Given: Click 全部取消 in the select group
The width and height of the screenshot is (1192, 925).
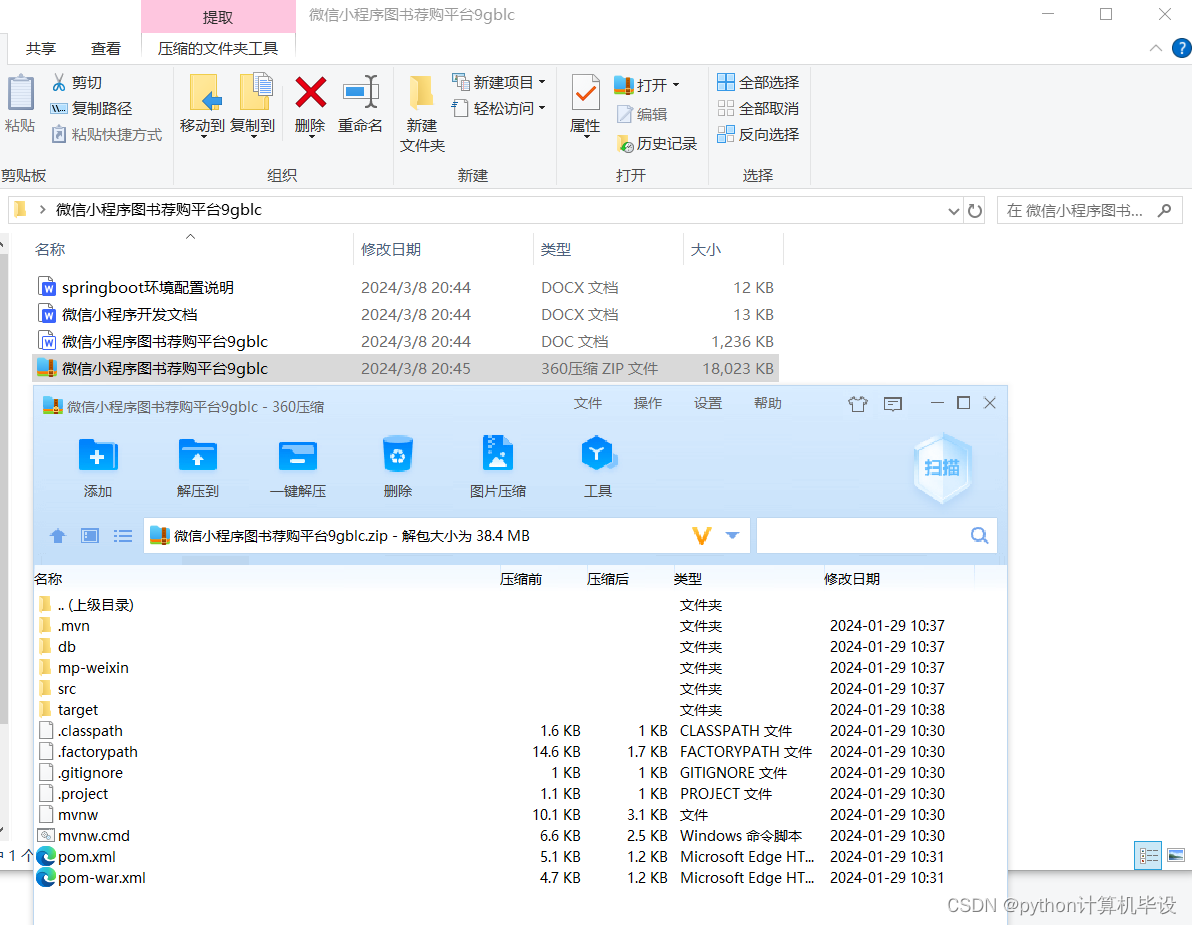Looking at the screenshot, I should pos(758,109).
